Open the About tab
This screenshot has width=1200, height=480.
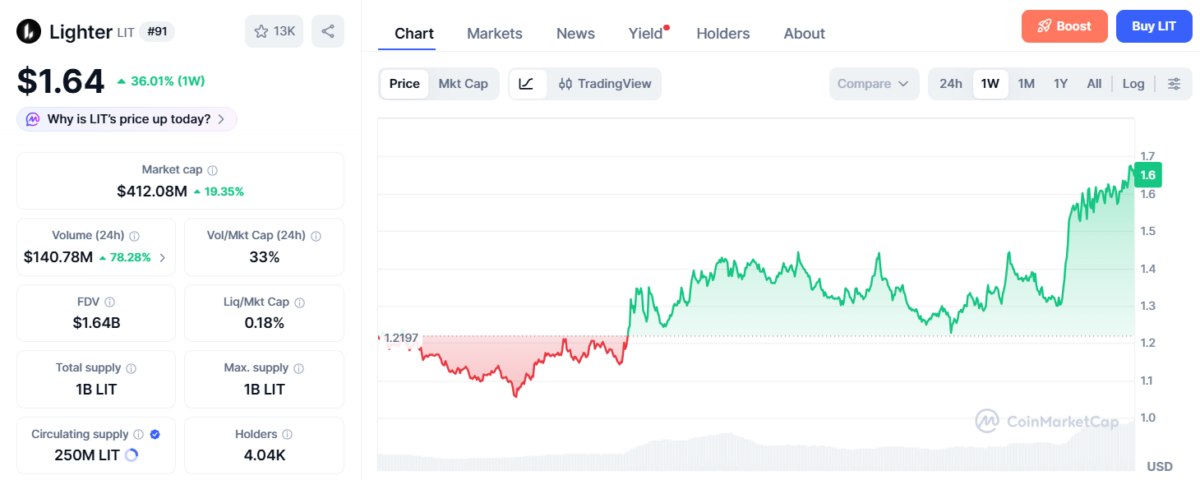804,33
